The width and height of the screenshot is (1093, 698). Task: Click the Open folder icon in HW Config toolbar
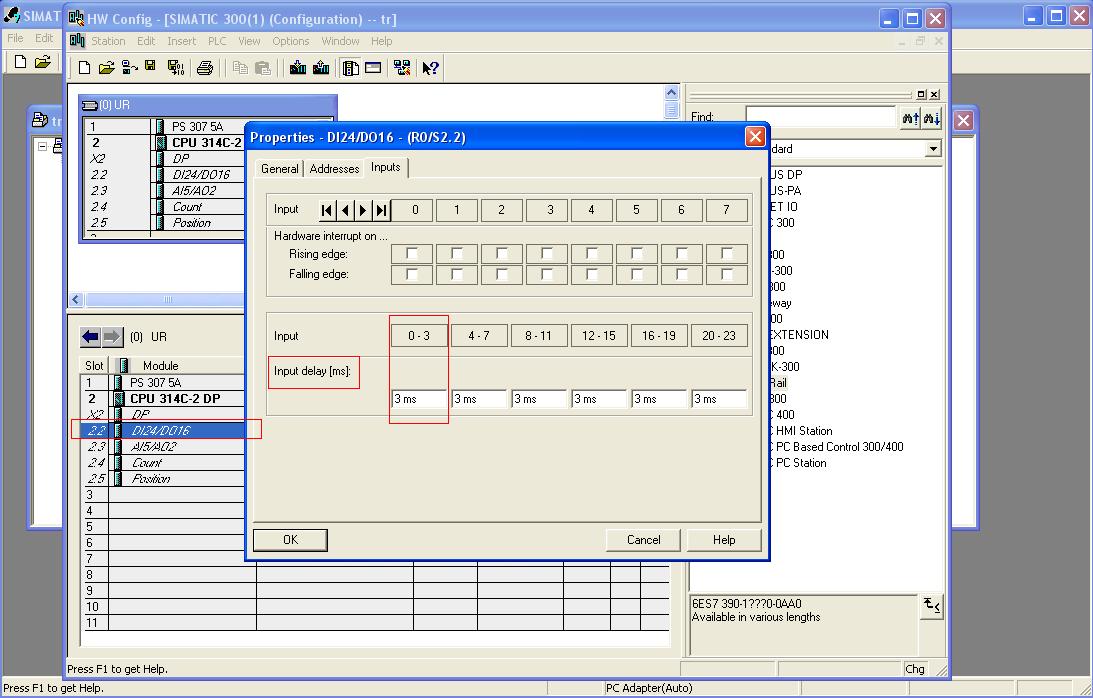[106, 68]
